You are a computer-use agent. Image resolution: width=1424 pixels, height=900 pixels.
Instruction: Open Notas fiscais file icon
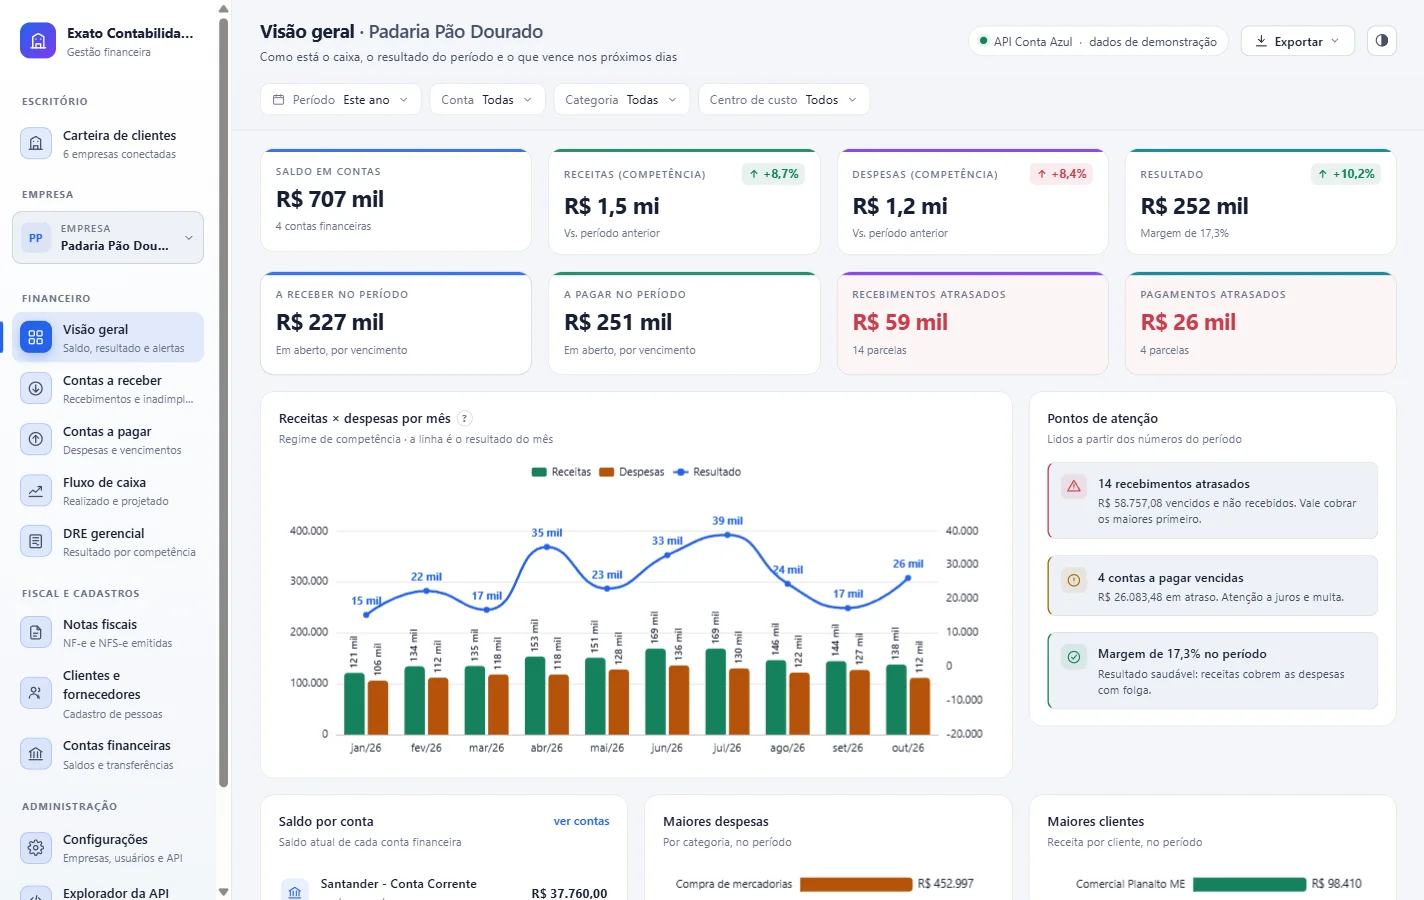[x=36, y=632]
